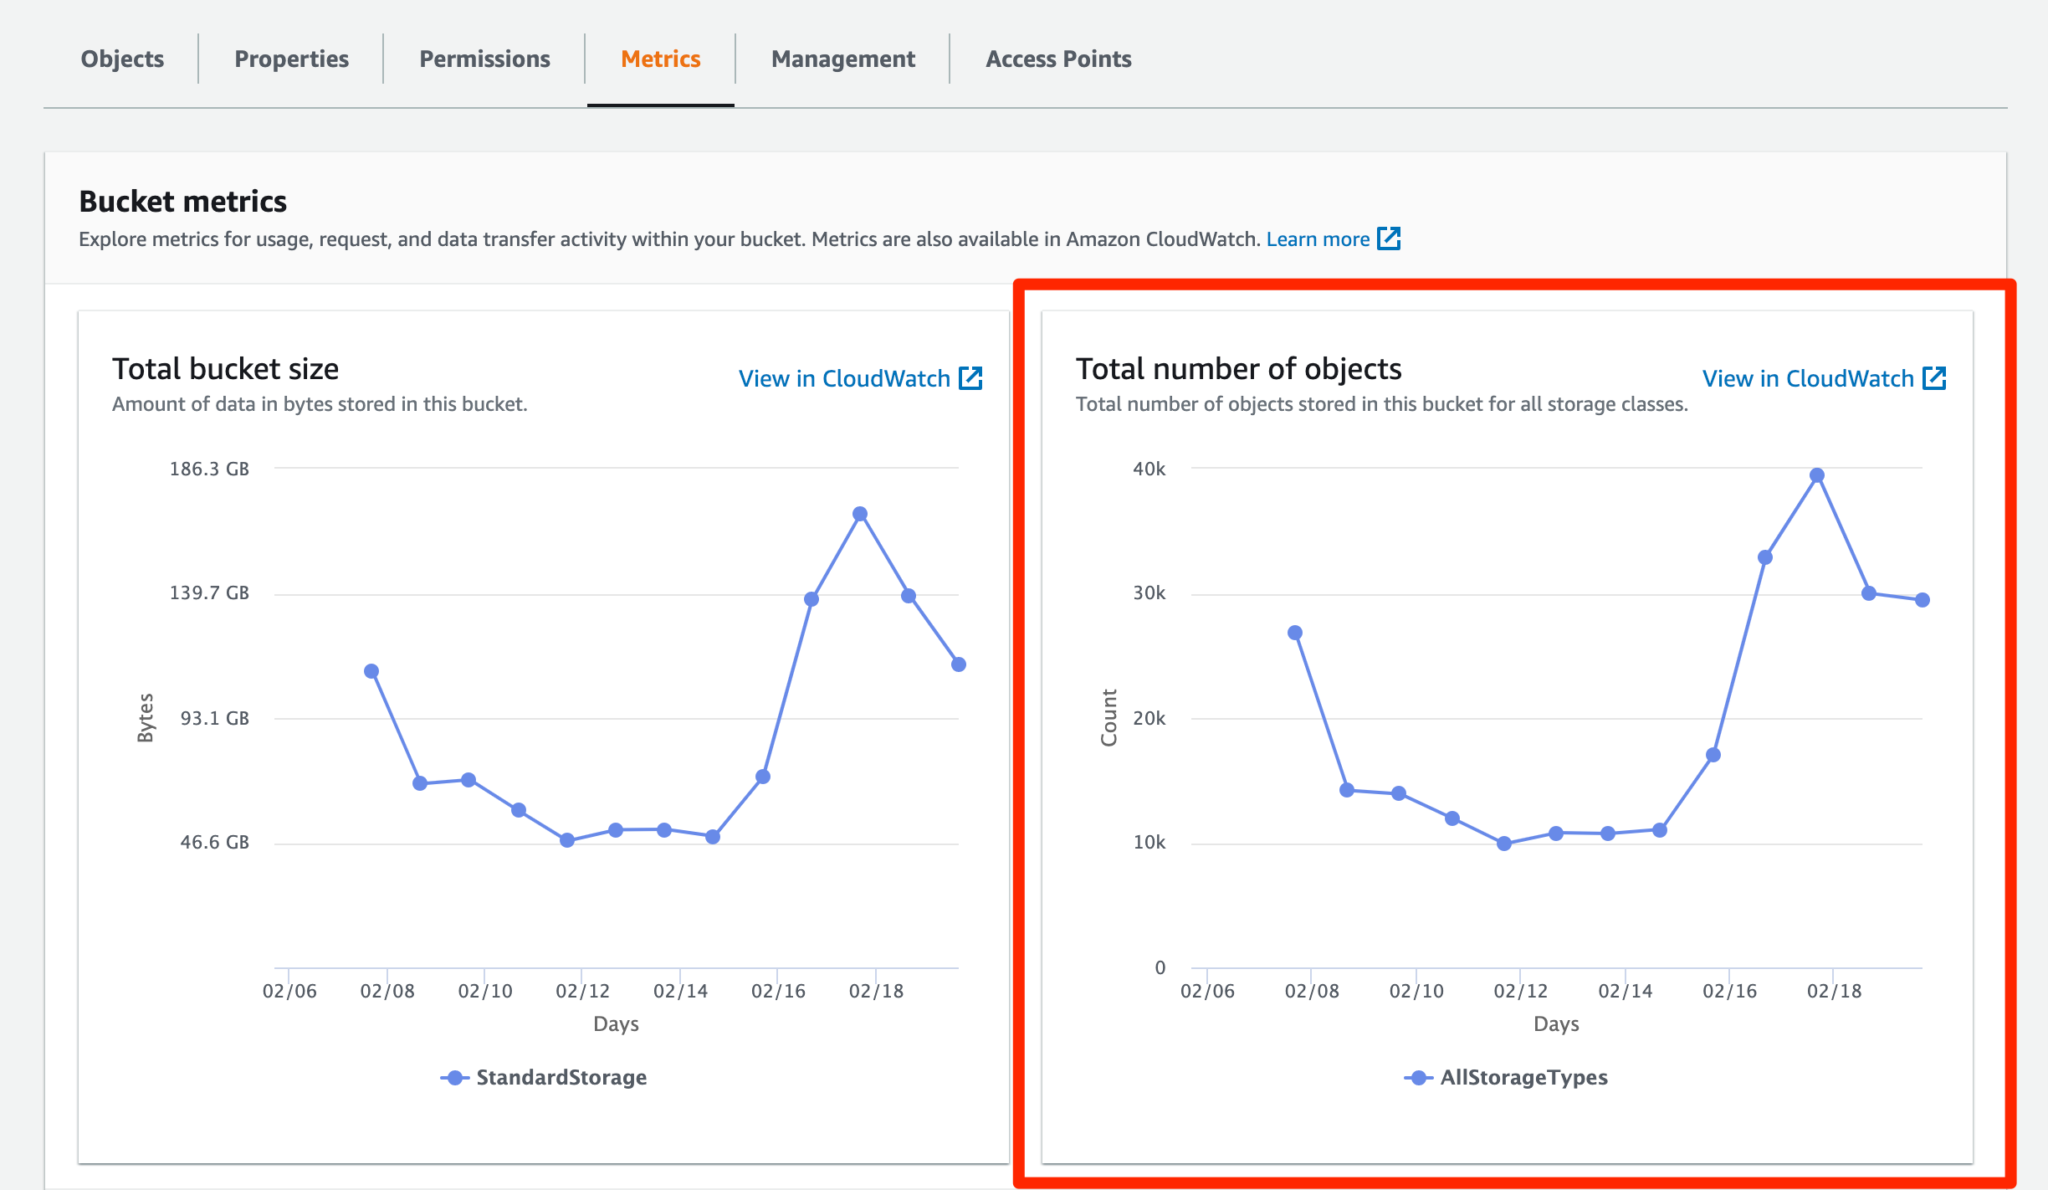Click the CloudWatch external link icon on Total bucket size
The height and width of the screenshot is (1190, 2048).
point(971,378)
